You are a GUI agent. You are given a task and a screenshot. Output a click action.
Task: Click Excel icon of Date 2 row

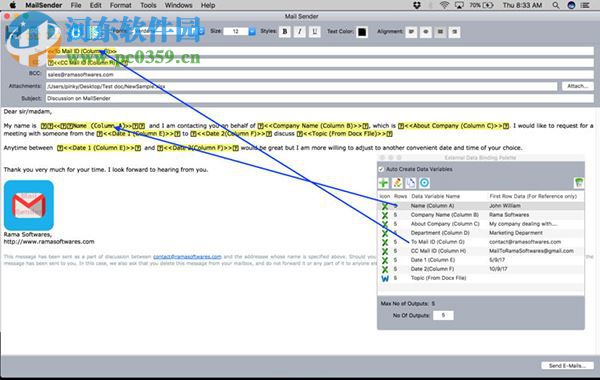(x=385, y=269)
